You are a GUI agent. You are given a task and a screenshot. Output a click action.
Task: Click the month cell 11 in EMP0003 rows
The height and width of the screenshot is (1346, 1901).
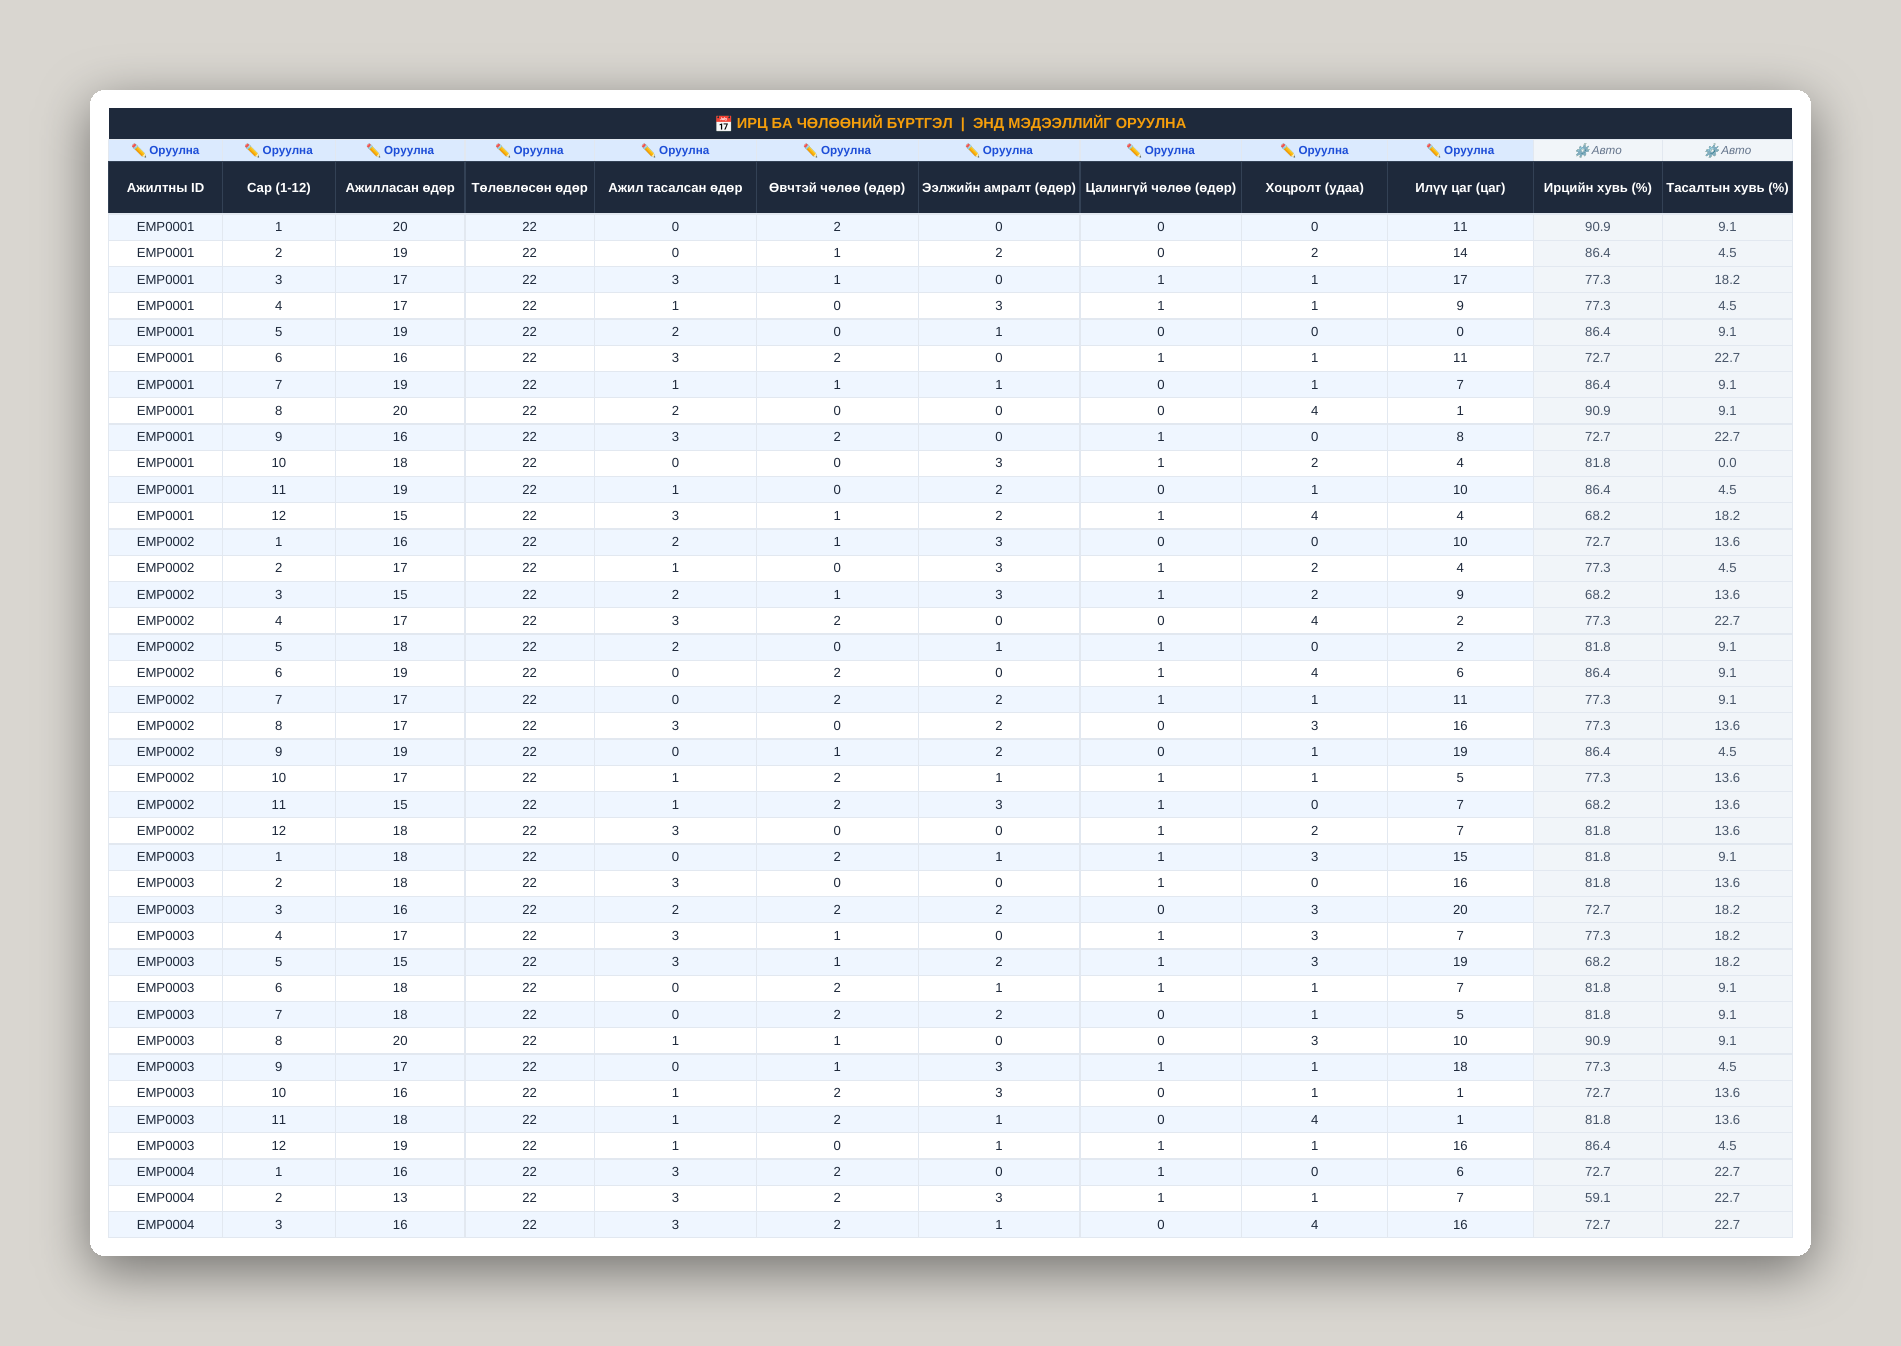click(x=278, y=1119)
